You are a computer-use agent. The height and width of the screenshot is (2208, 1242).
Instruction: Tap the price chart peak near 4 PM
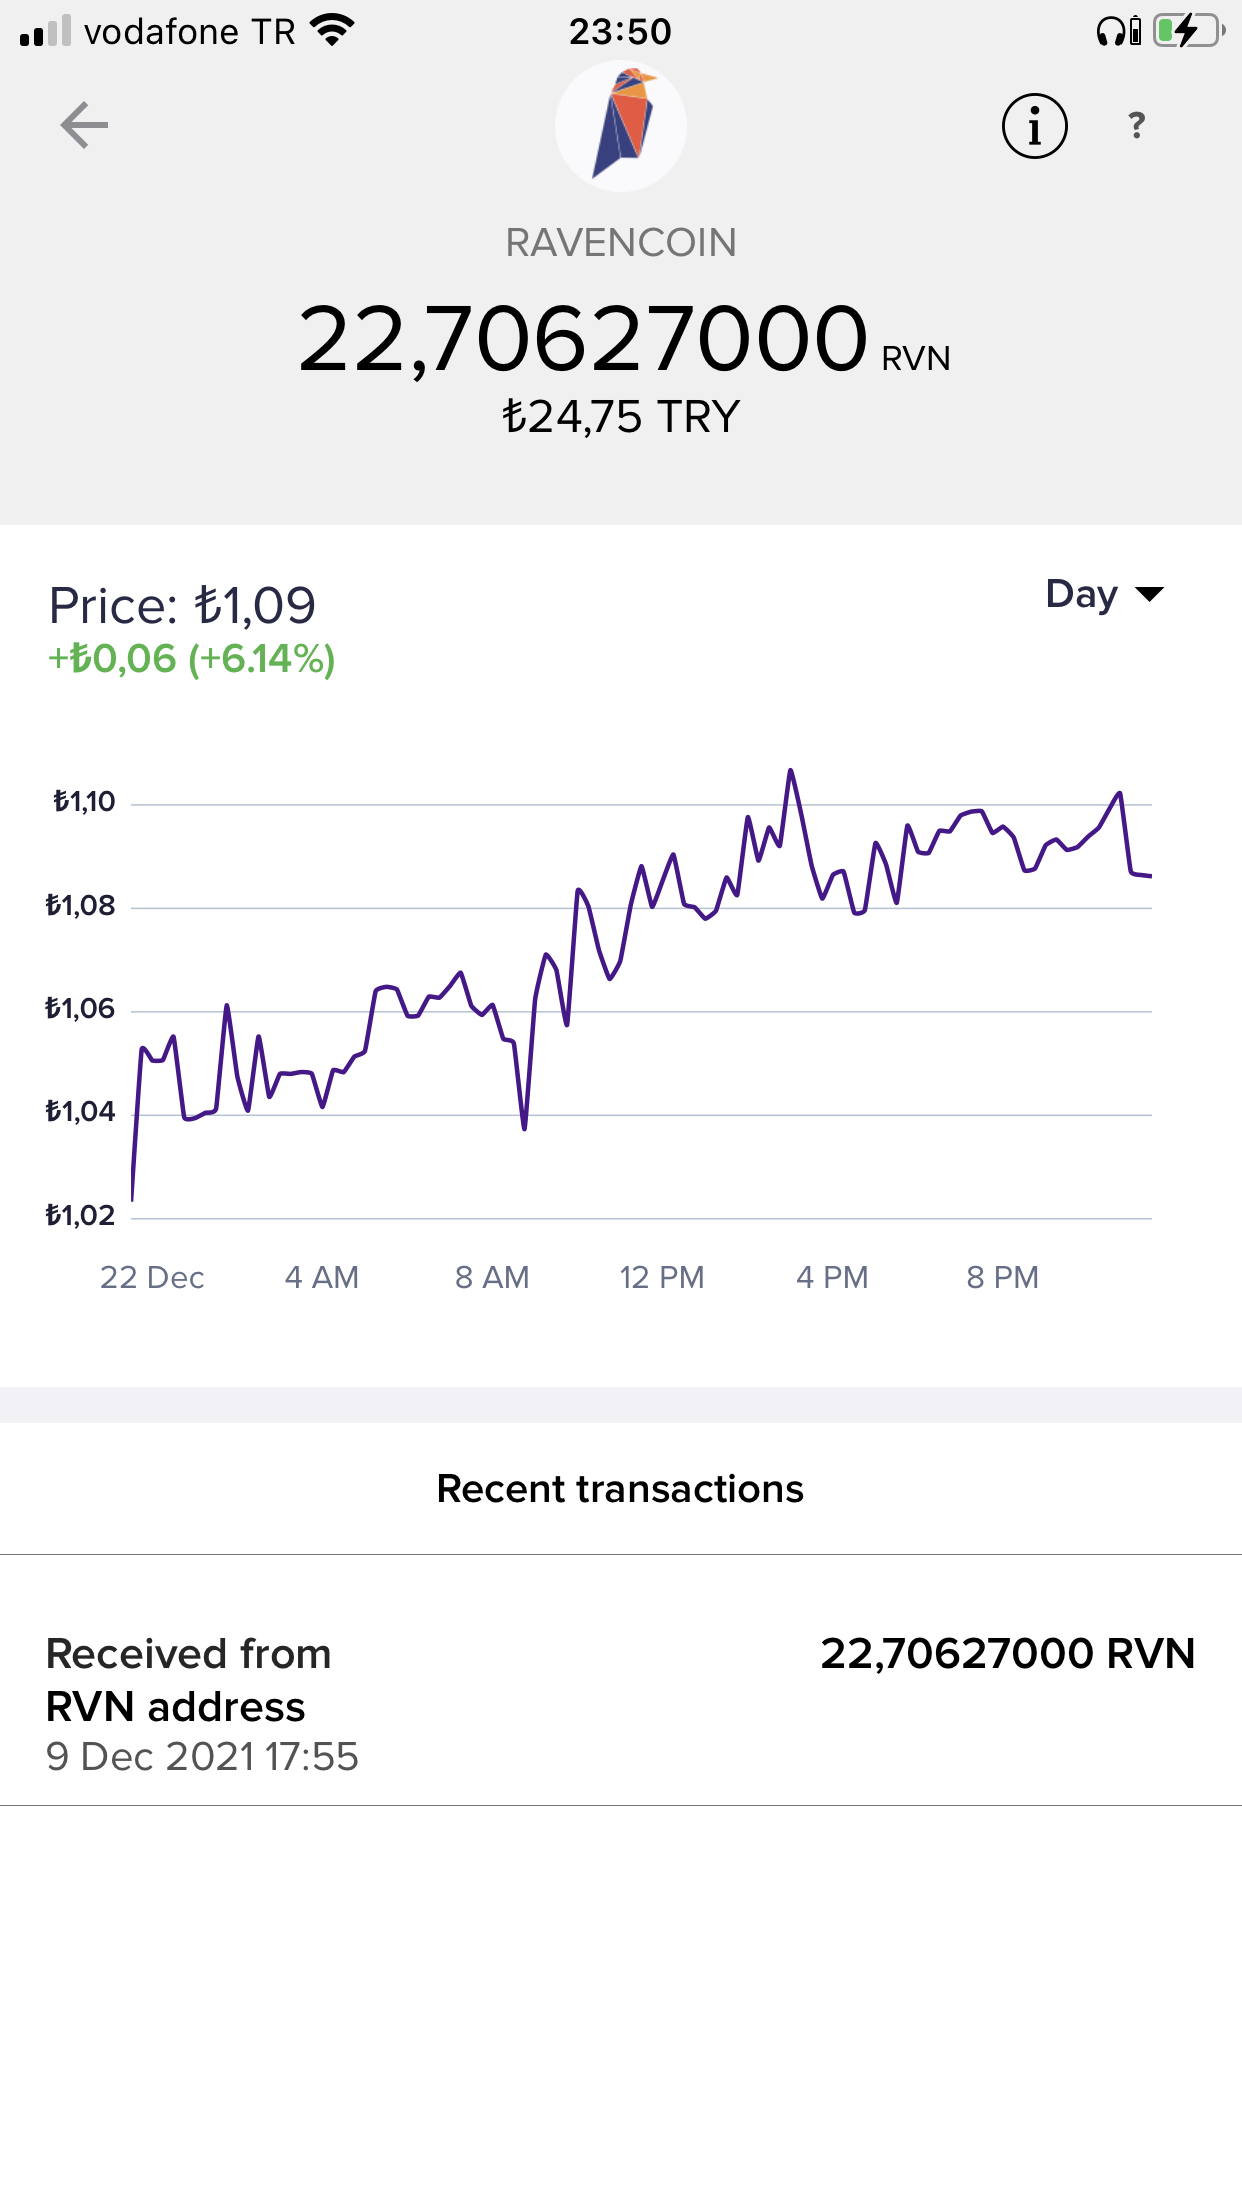(790, 771)
